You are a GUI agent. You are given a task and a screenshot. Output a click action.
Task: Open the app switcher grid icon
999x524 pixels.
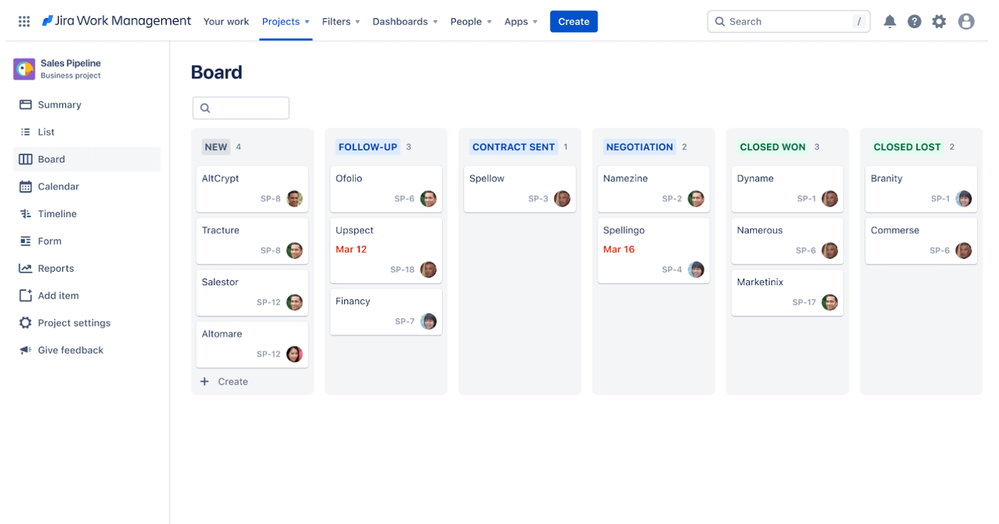click(x=24, y=21)
